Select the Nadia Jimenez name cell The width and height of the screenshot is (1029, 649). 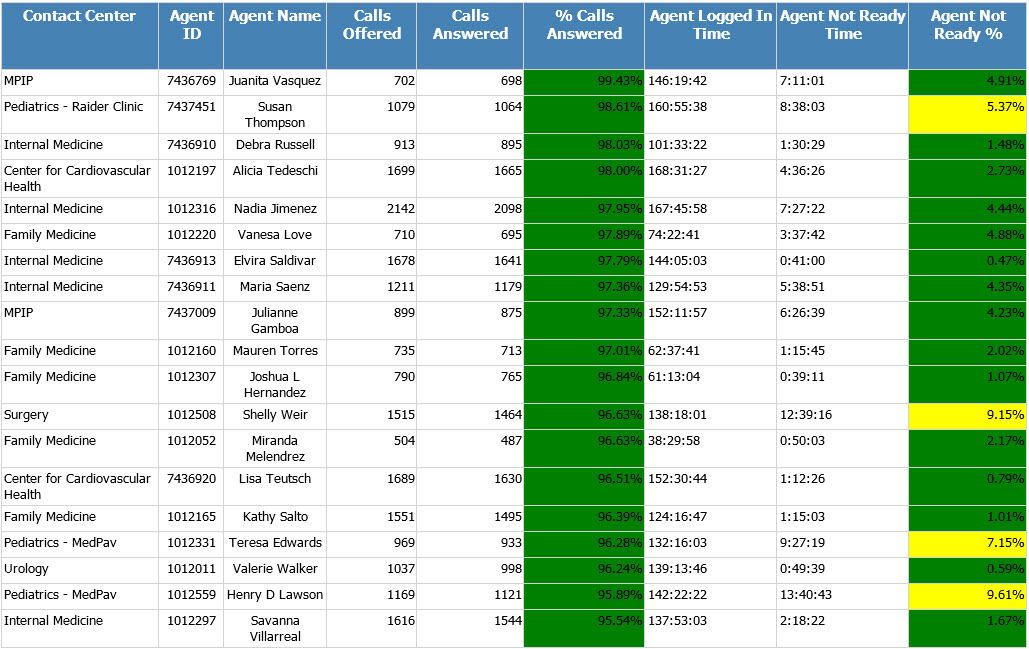(275, 209)
